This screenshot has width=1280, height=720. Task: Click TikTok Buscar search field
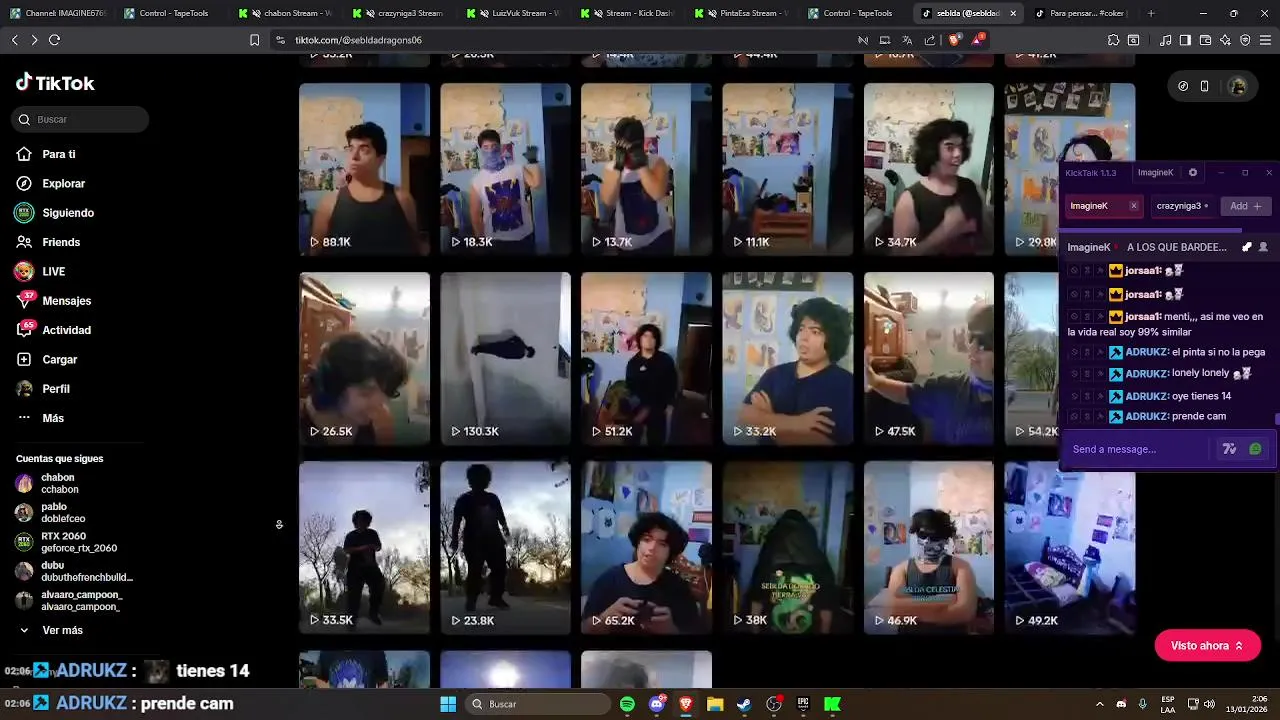pyautogui.click(x=81, y=119)
